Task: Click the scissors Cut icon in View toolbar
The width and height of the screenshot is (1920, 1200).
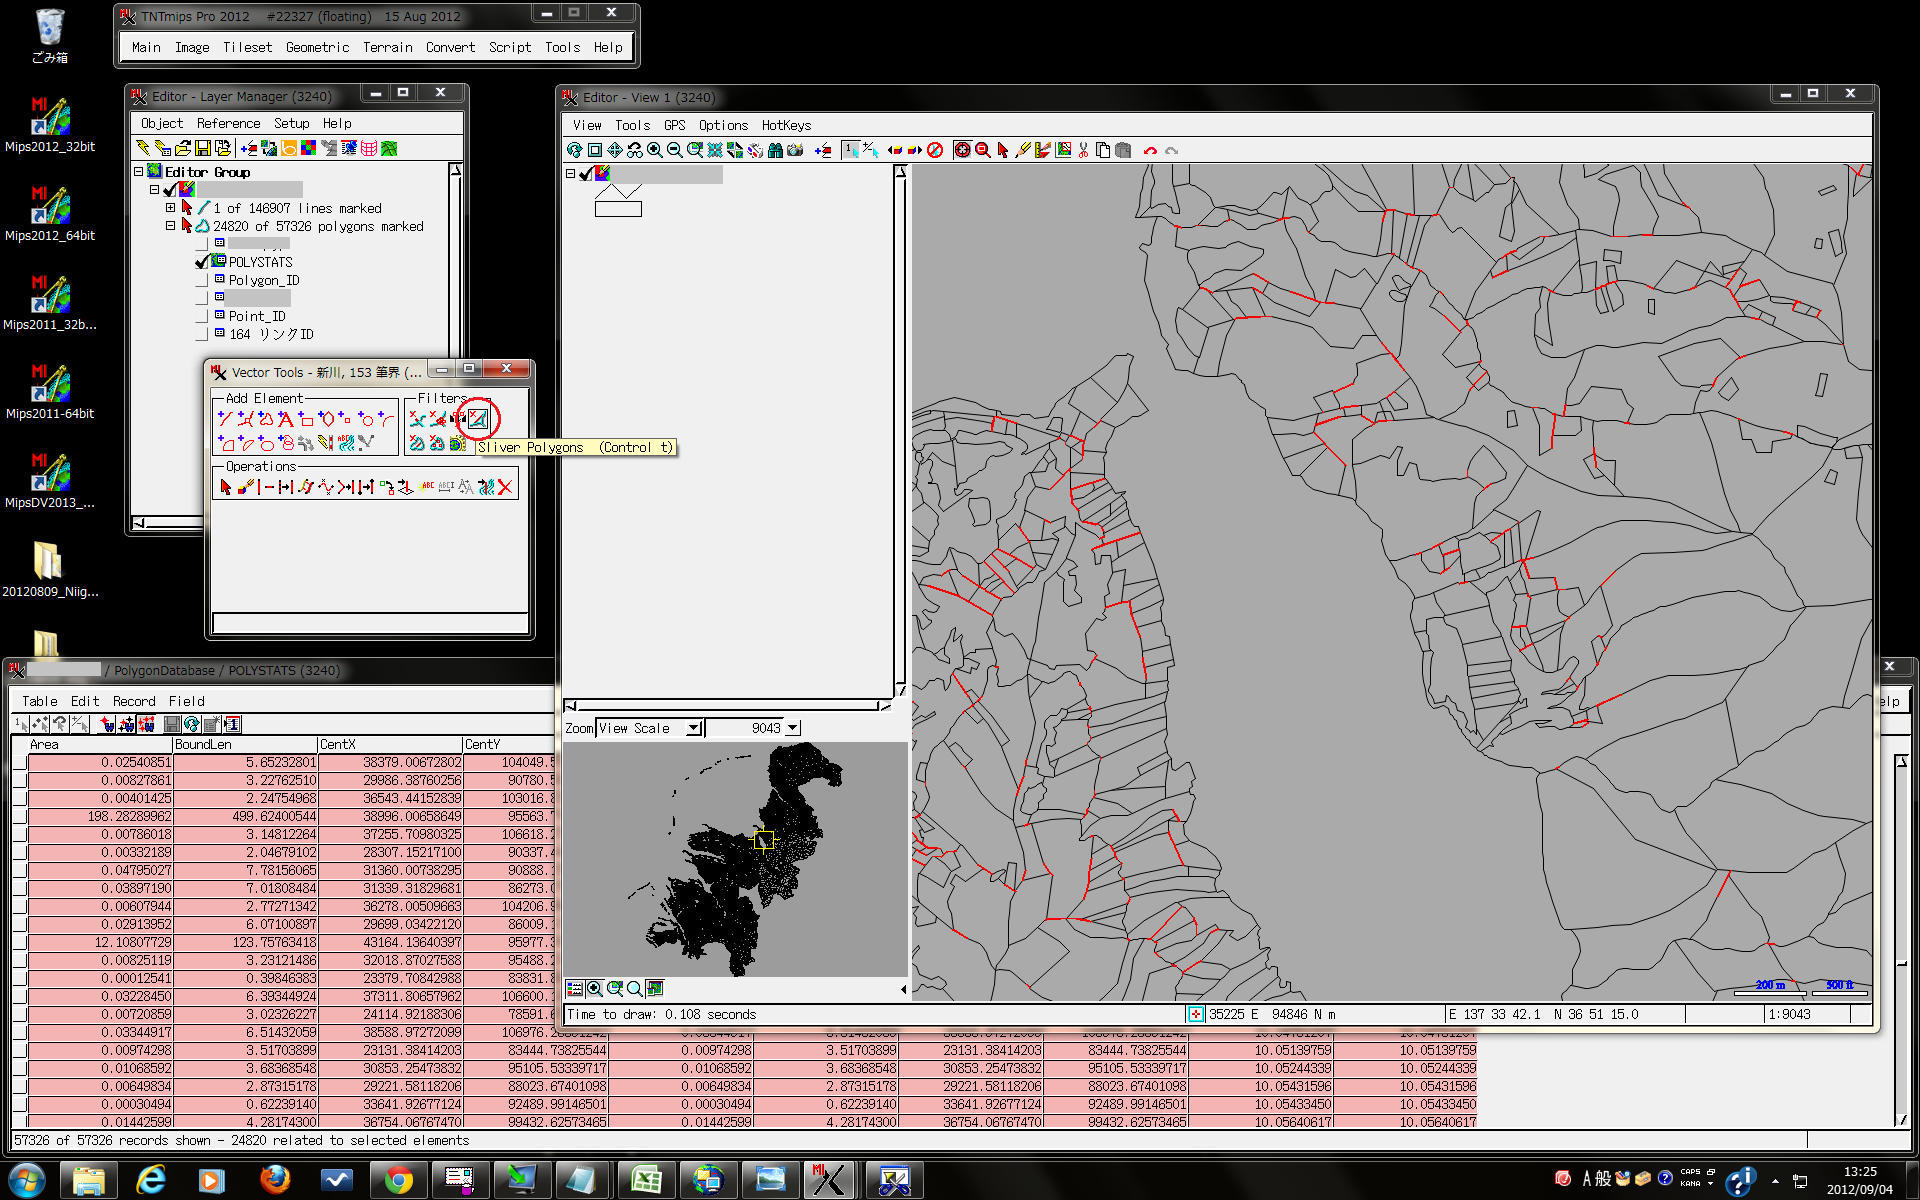Action: (x=1083, y=150)
